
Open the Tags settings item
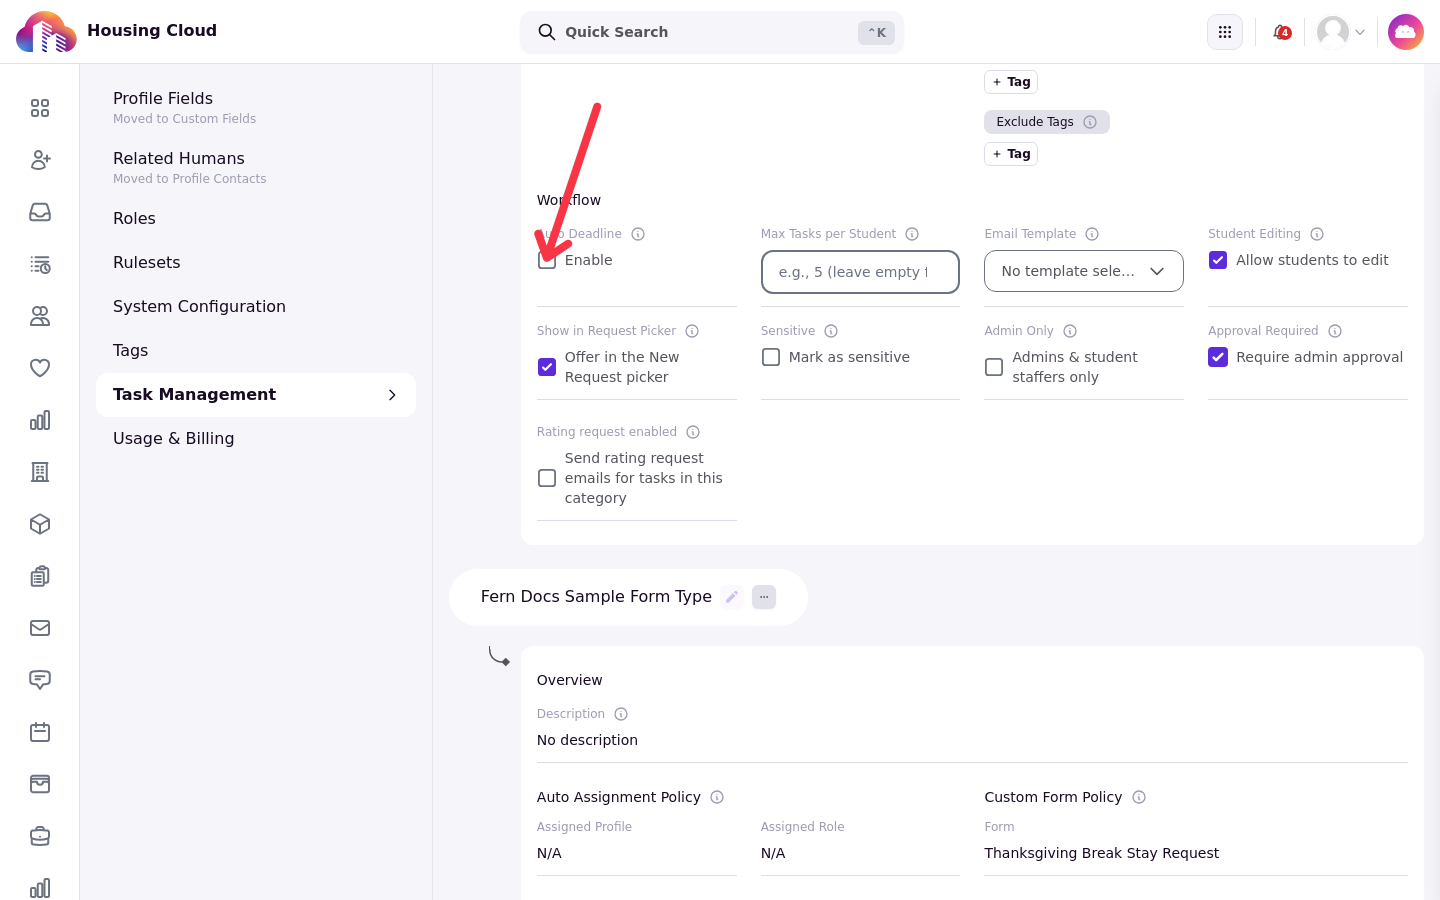[256, 351]
